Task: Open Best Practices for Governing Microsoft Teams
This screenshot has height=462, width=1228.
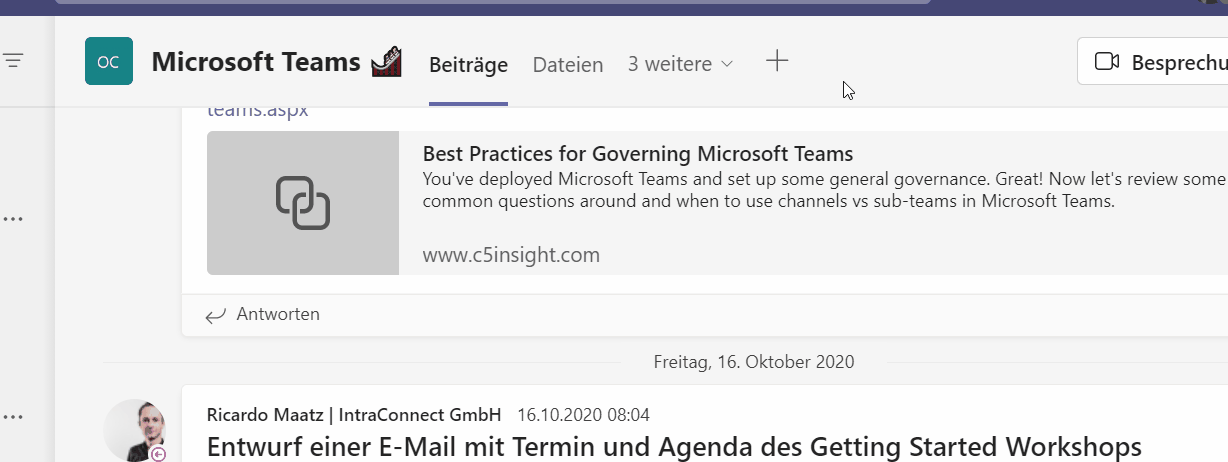Action: click(638, 154)
